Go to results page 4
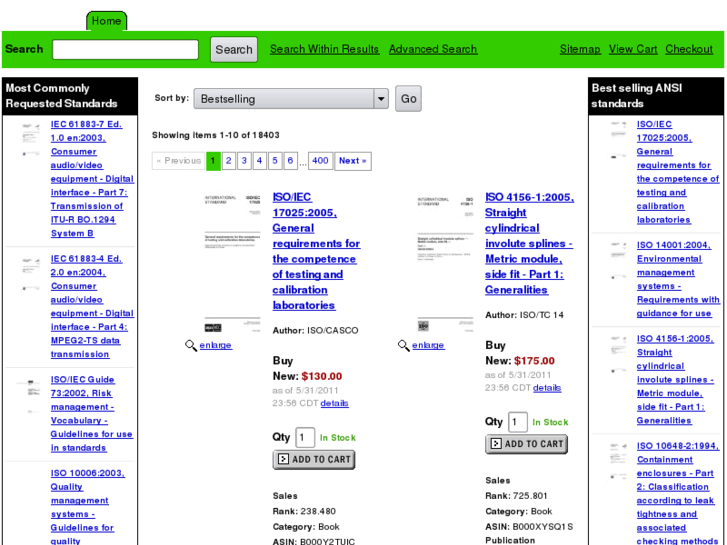Image resolution: width=727 pixels, height=545 pixels. 260,161
